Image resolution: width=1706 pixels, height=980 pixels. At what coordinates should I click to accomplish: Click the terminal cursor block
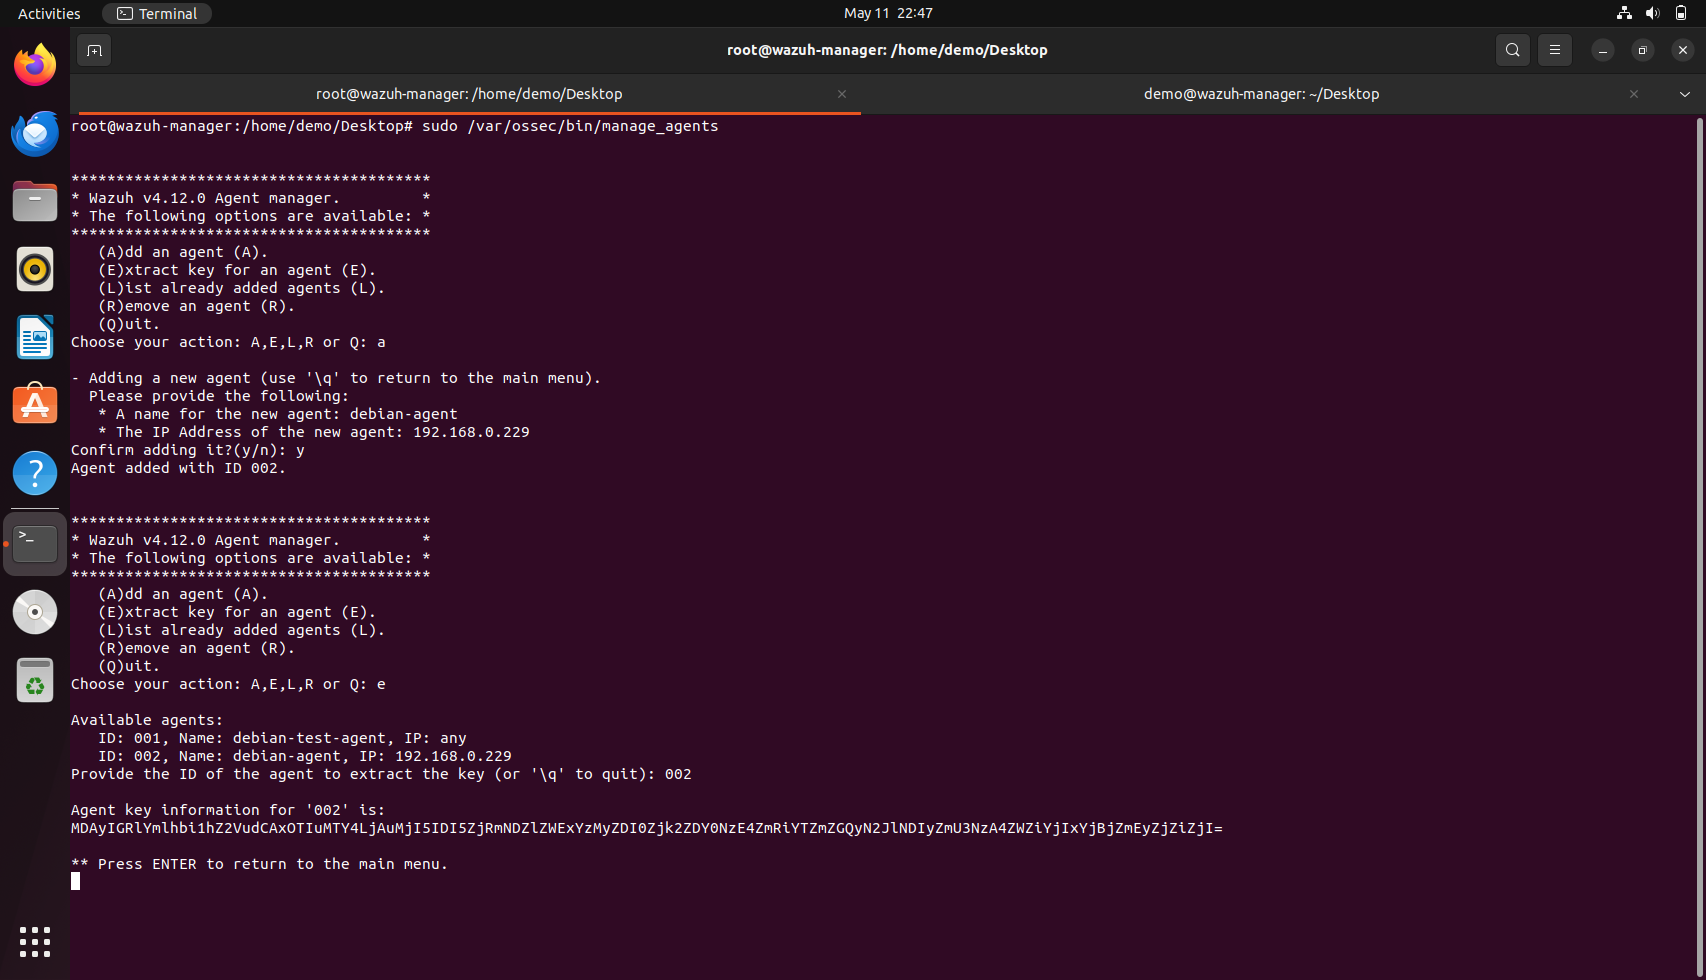(75, 881)
